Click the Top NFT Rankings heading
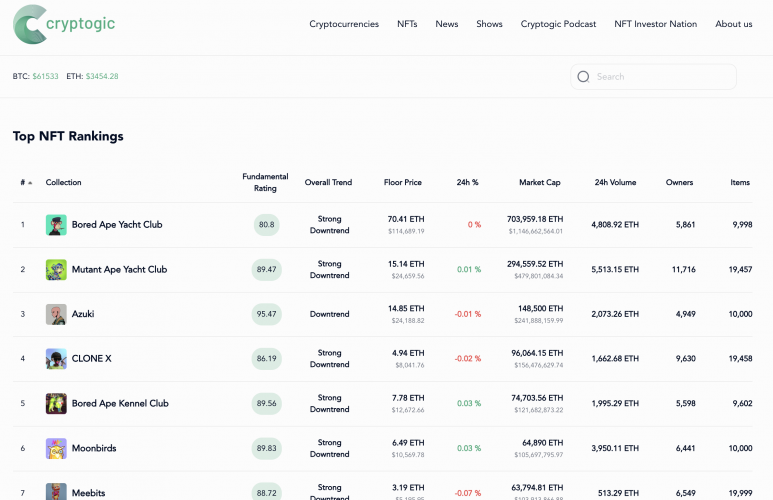 click(68, 136)
